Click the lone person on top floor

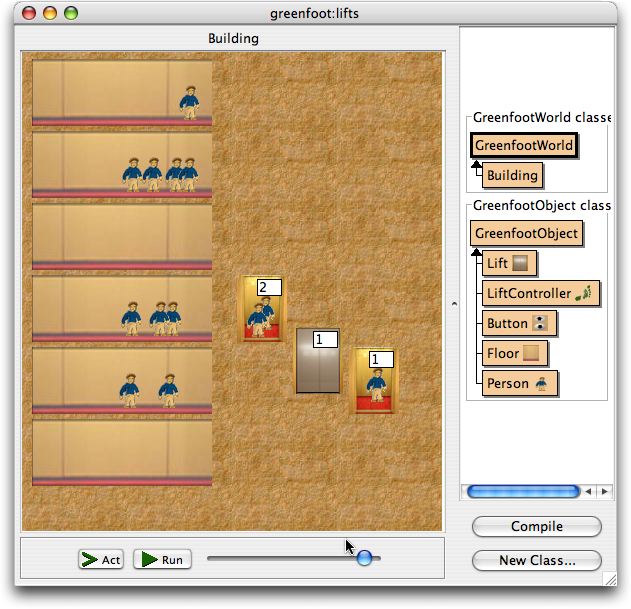(189, 103)
